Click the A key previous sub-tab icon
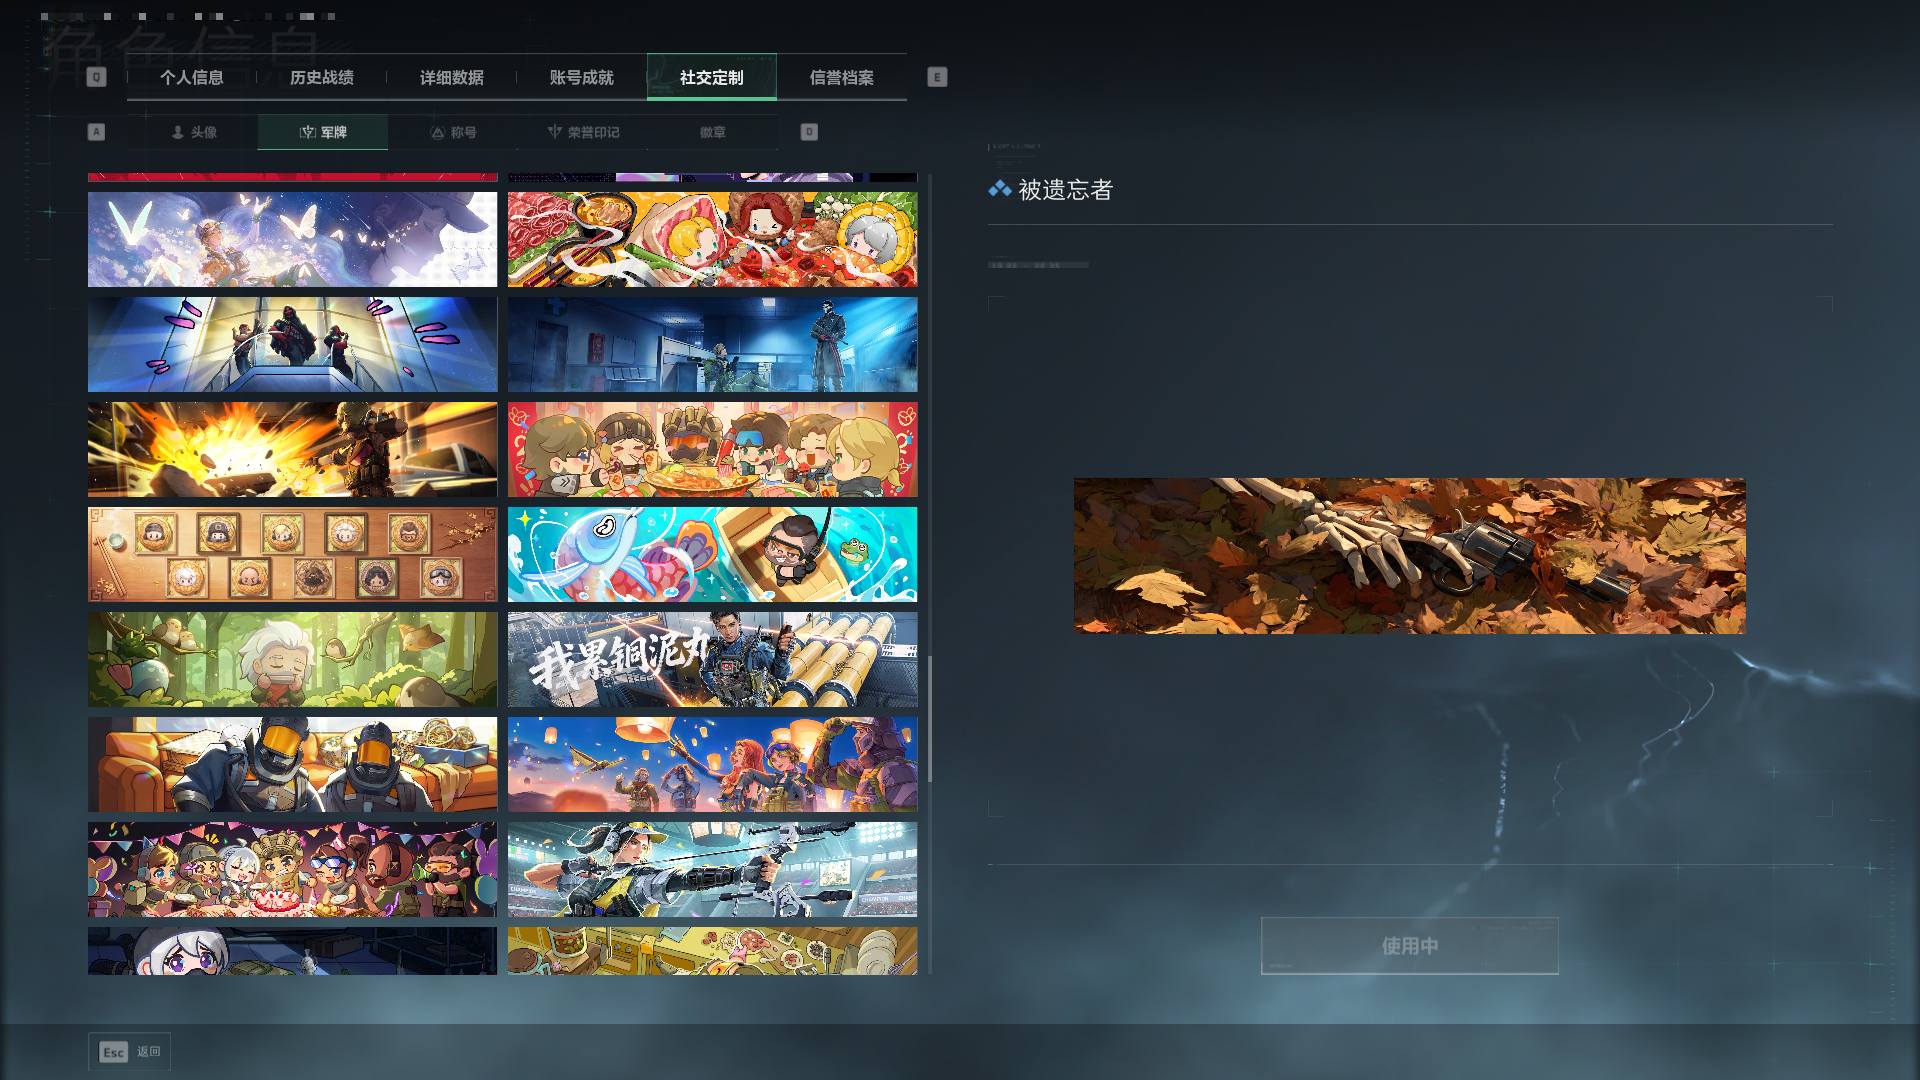Viewport: 1920px width, 1080px height. pyautogui.click(x=96, y=132)
